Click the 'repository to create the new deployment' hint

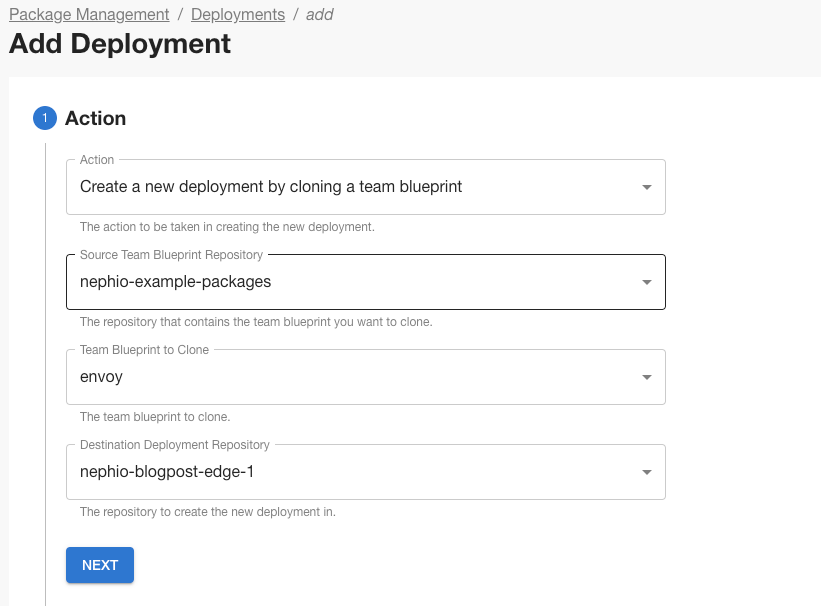(x=207, y=512)
